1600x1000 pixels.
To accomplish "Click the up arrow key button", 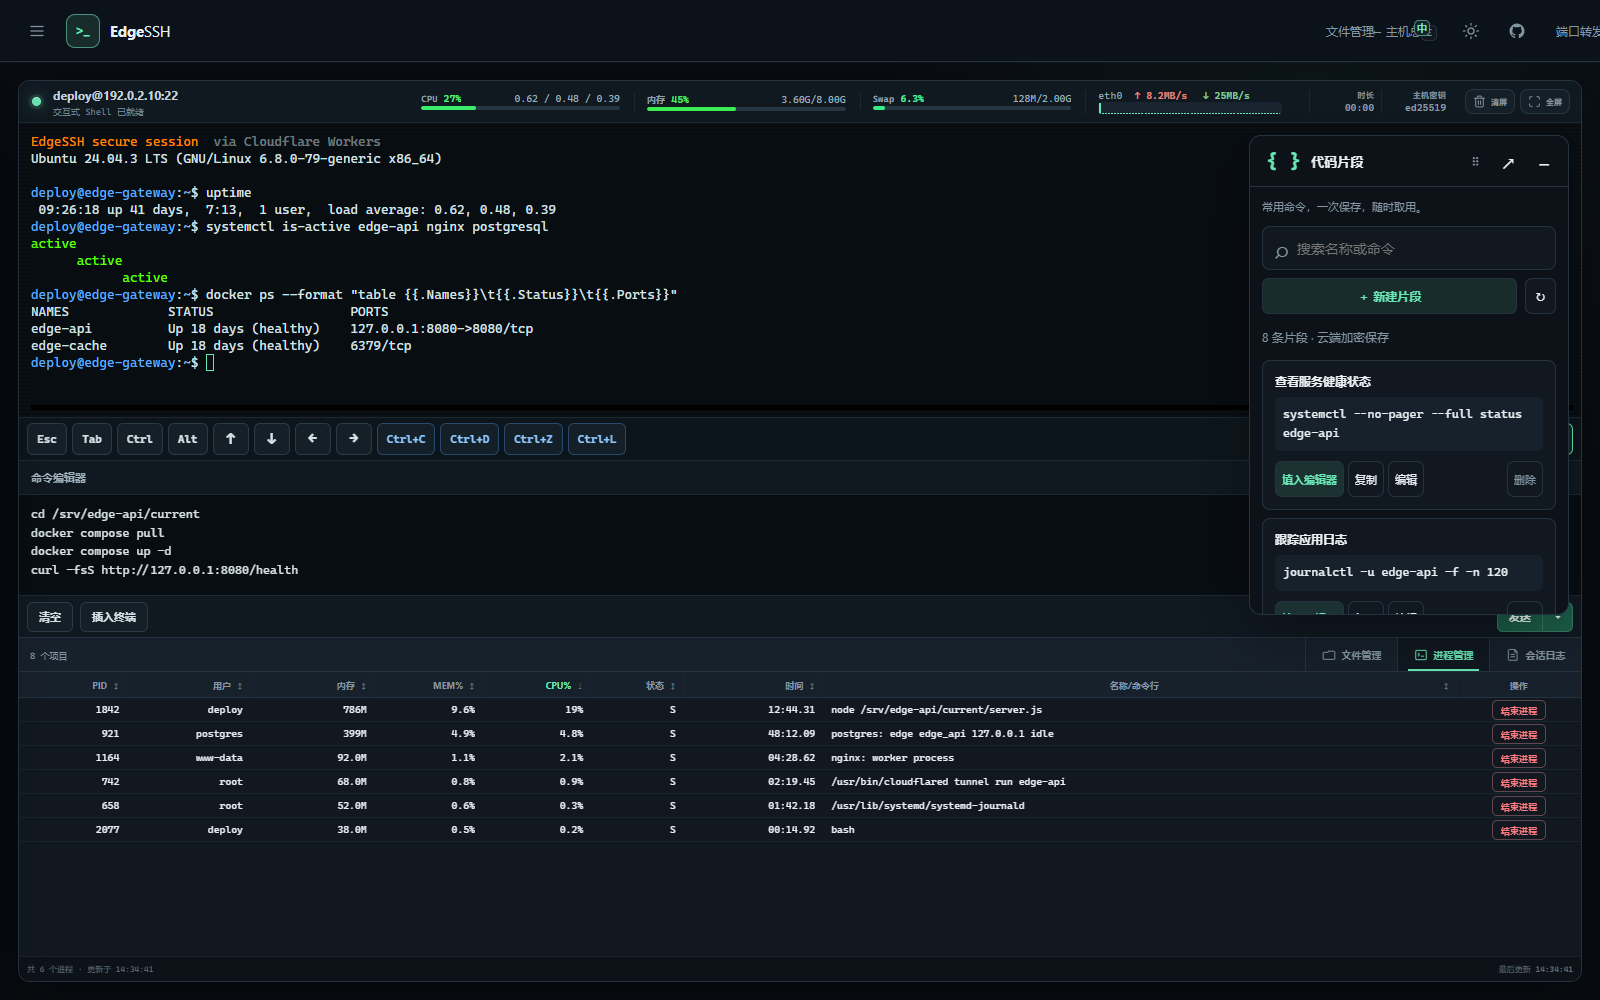I will pos(230,439).
